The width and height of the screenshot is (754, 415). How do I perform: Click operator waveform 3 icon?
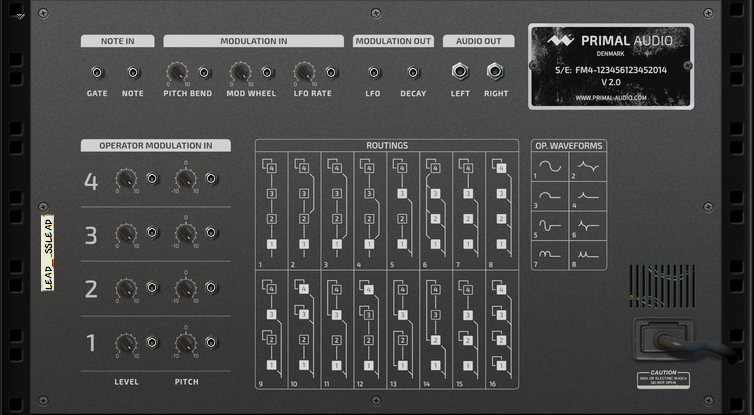pos(550,196)
